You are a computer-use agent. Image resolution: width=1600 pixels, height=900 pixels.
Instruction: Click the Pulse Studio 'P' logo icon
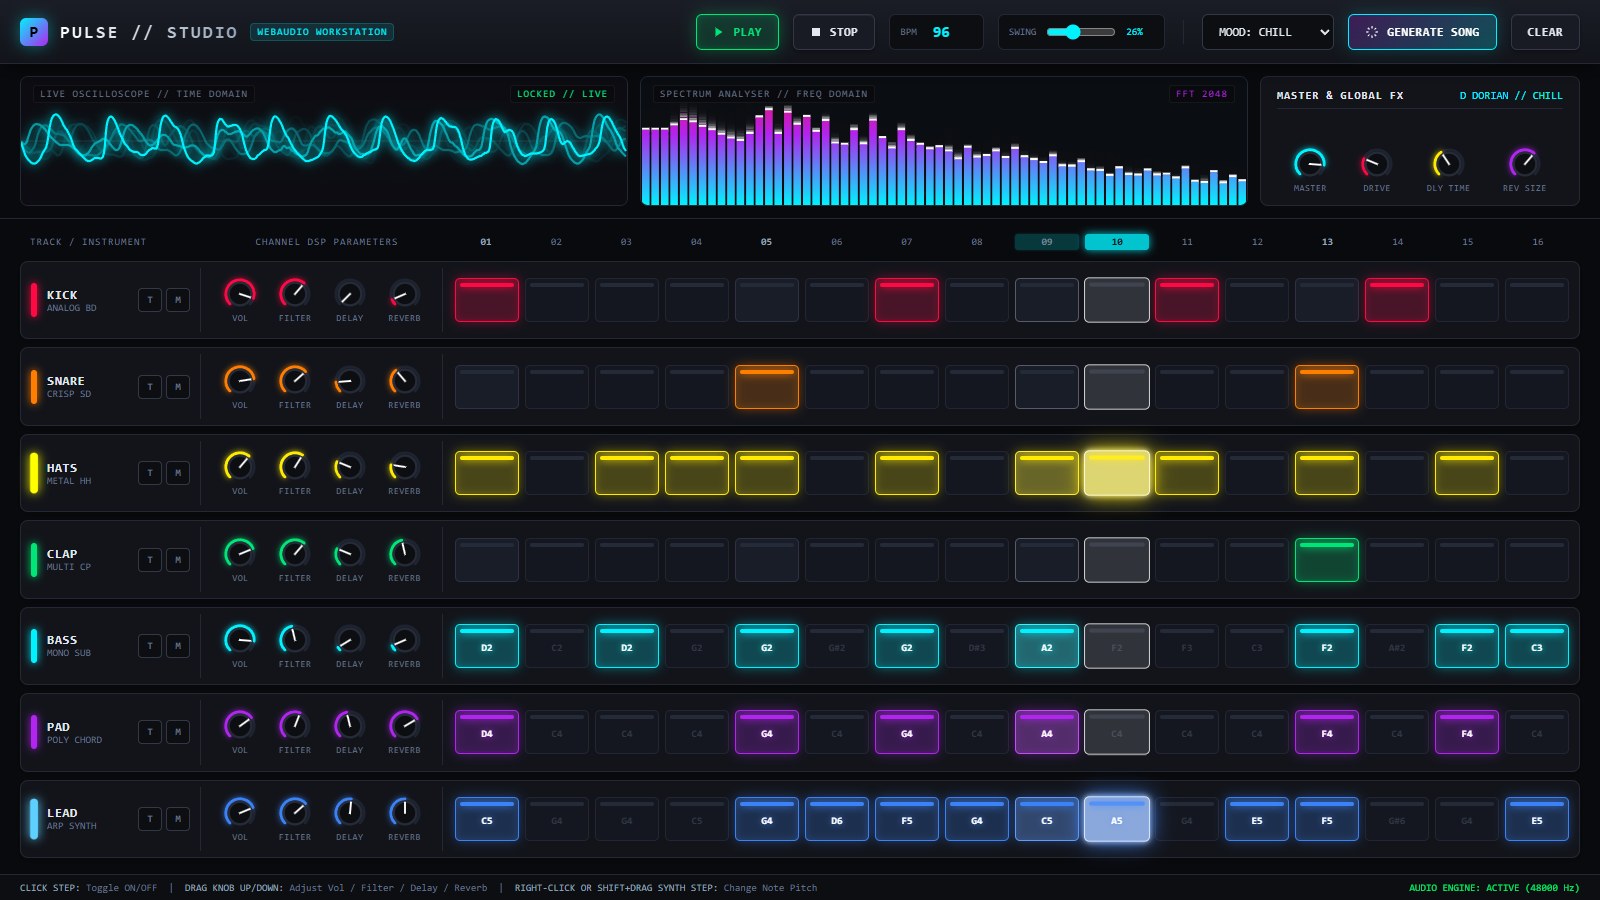(33, 32)
